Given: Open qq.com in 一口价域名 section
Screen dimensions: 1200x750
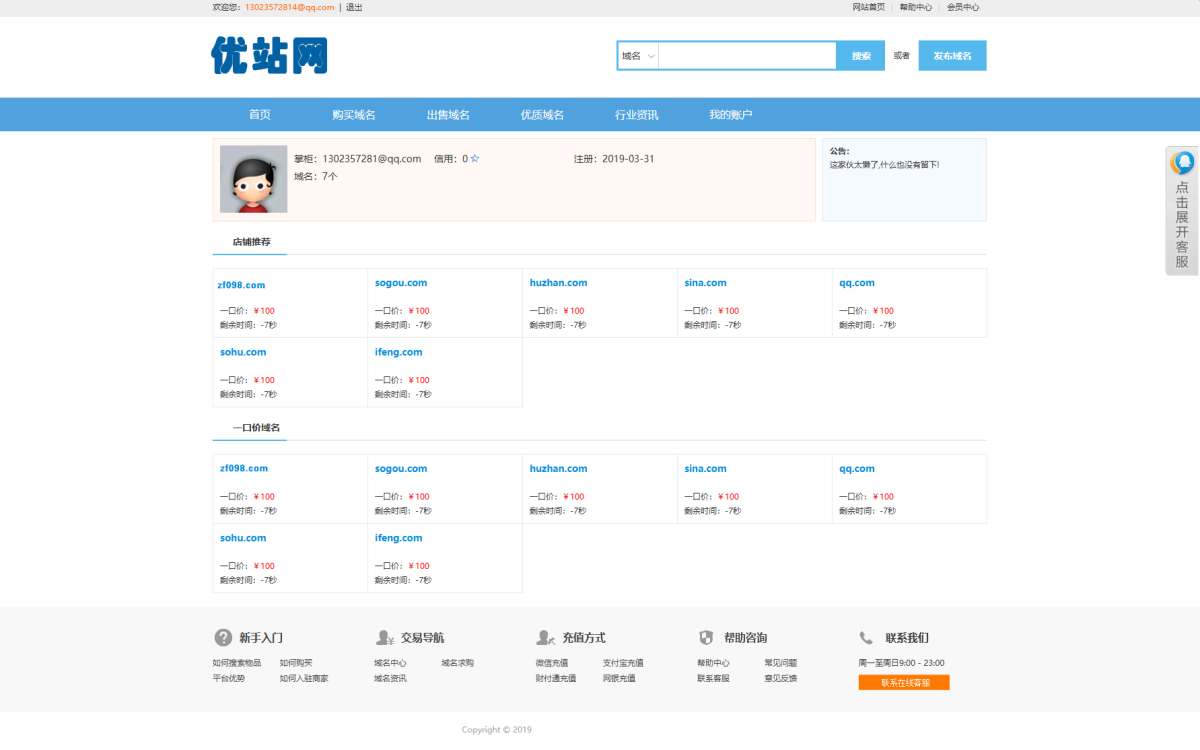Looking at the screenshot, I should pos(857,468).
